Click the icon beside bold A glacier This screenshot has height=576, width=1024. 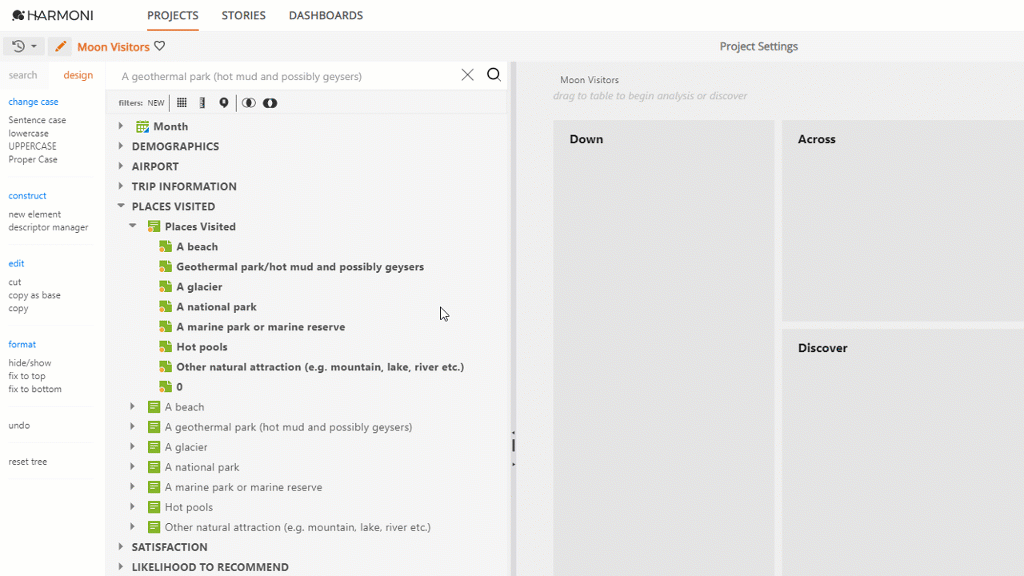(x=165, y=287)
